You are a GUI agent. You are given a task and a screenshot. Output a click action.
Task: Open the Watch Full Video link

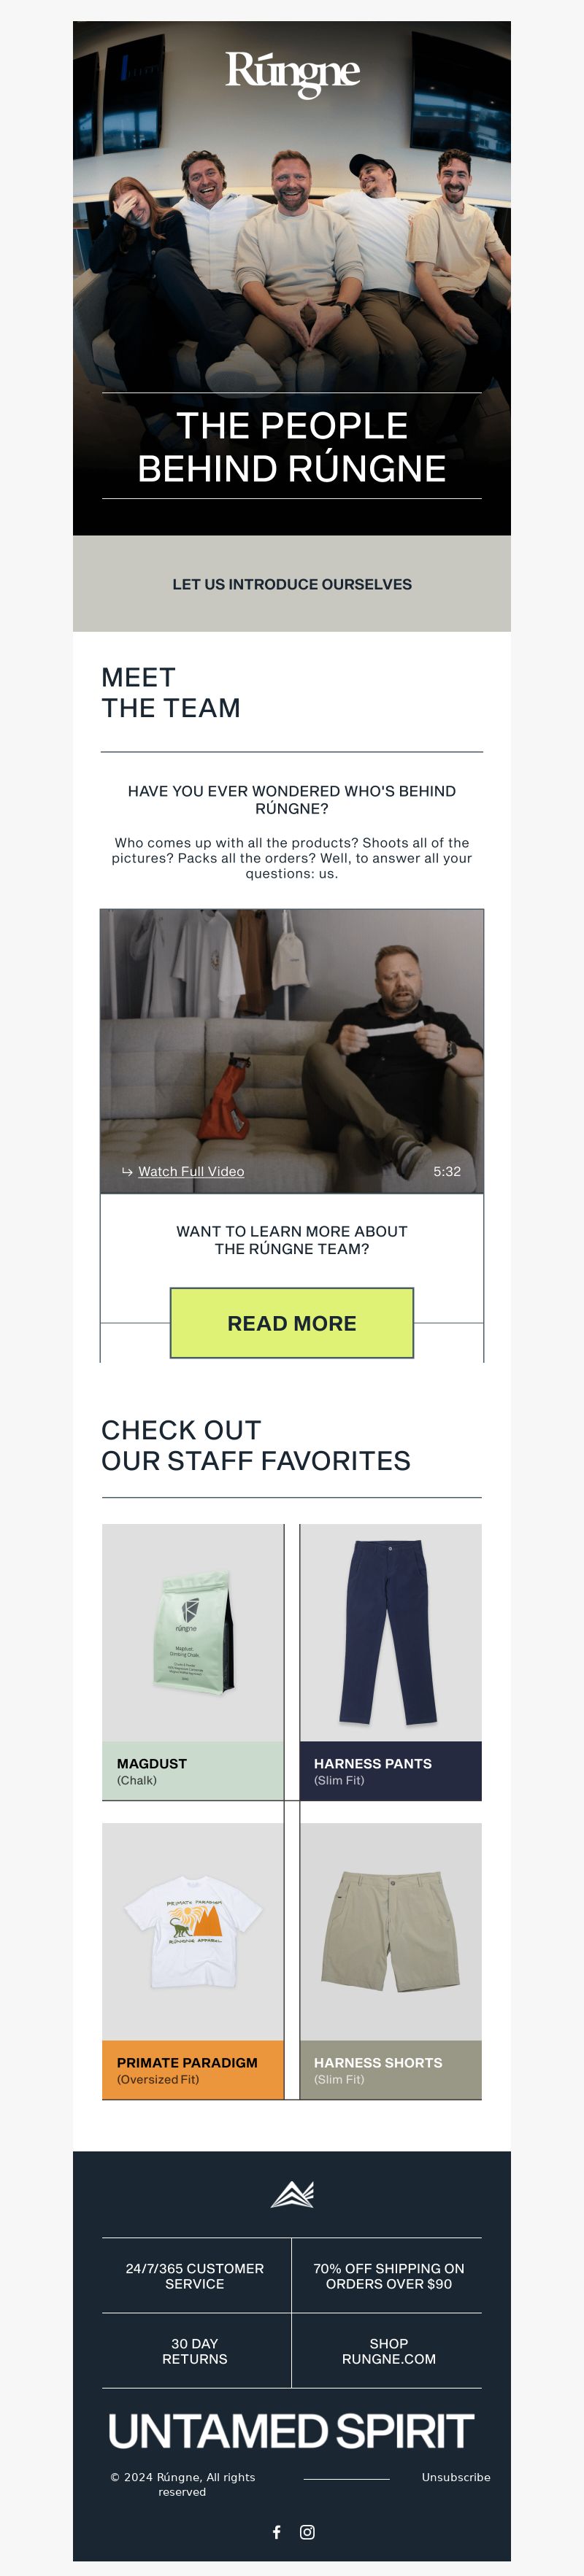point(191,1171)
